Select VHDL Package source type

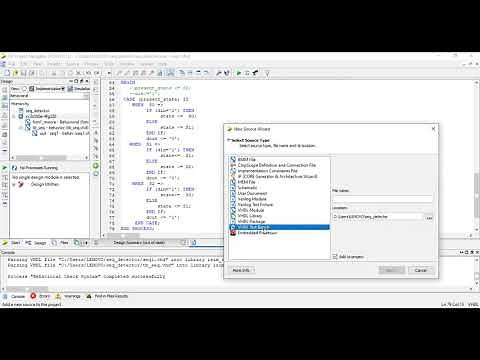point(251,222)
